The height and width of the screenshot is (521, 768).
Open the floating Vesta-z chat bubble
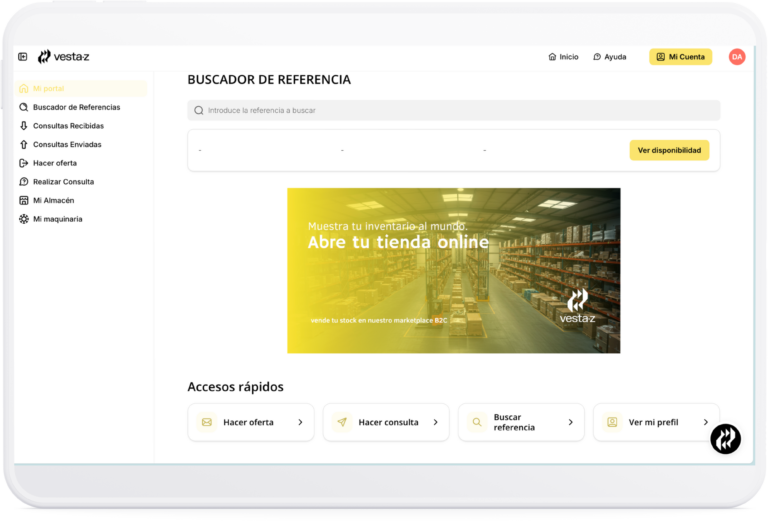725,438
